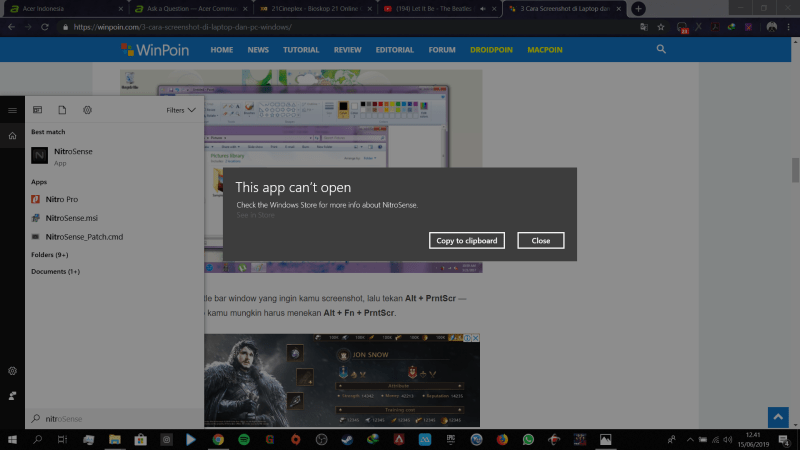Click the WinPoin logo
The image size is (800, 450).
coord(155,49)
